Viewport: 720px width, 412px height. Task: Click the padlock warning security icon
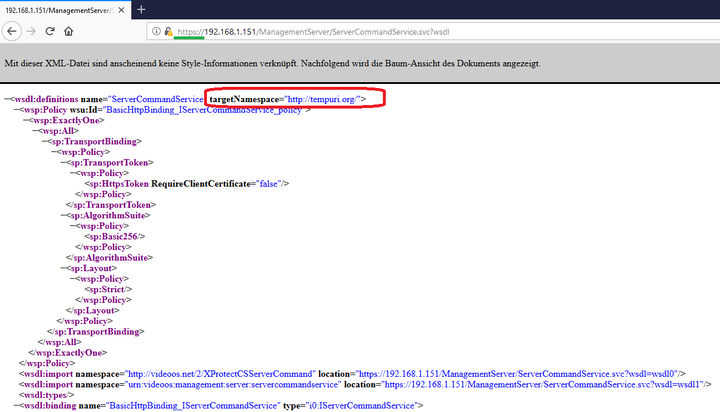point(169,32)
